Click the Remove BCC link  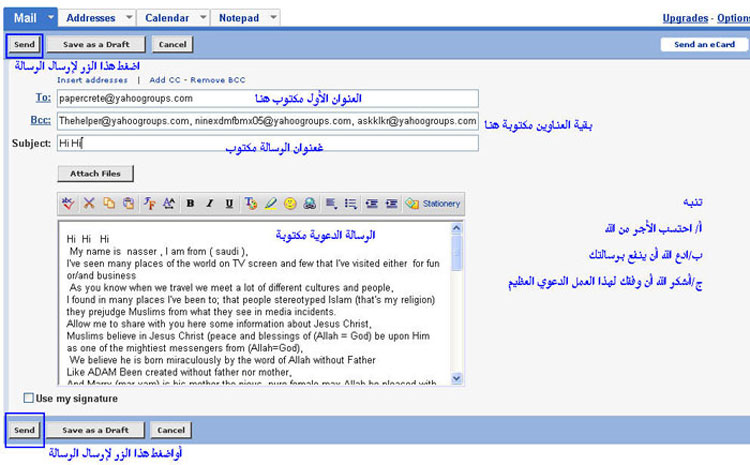[x=218, y=80]
